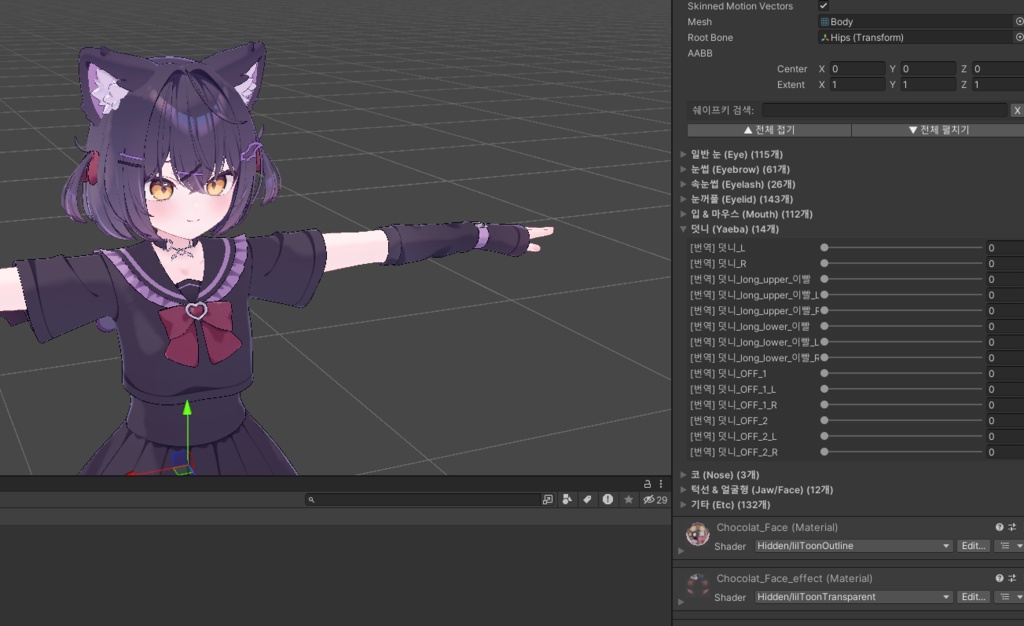
Task: Open the Mesh object picker circle
Action: 1019,22
